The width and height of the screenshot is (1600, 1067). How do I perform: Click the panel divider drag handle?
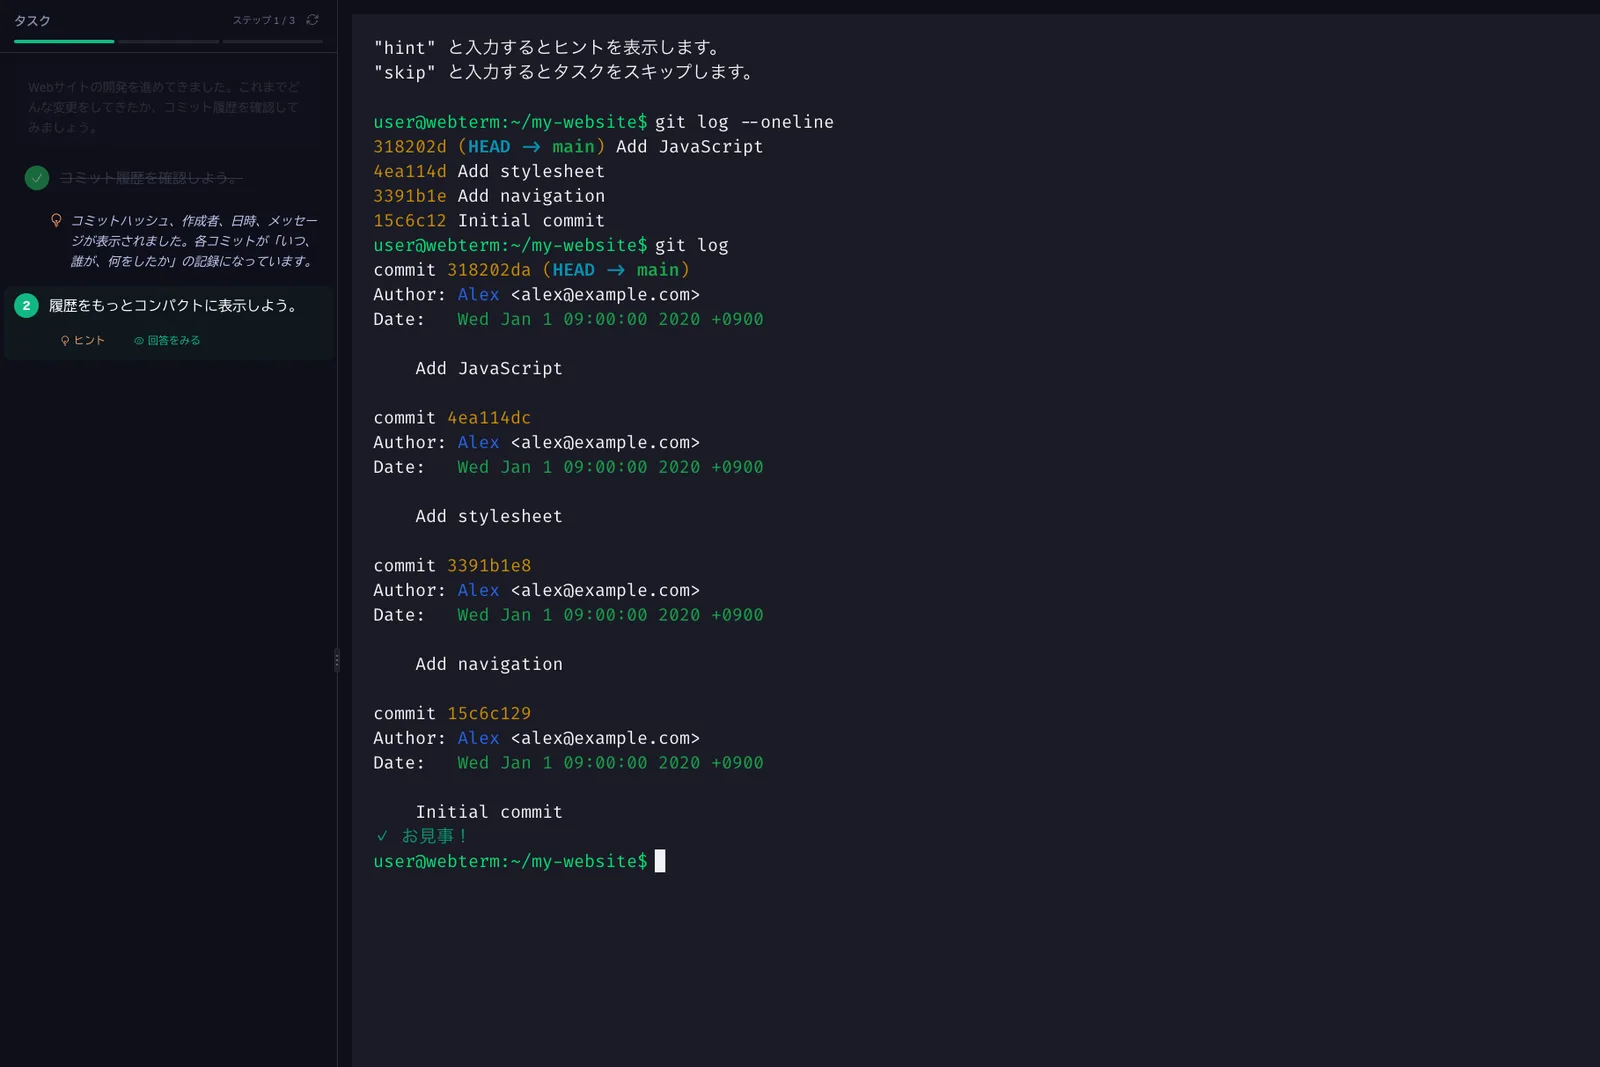coord(337,660)
